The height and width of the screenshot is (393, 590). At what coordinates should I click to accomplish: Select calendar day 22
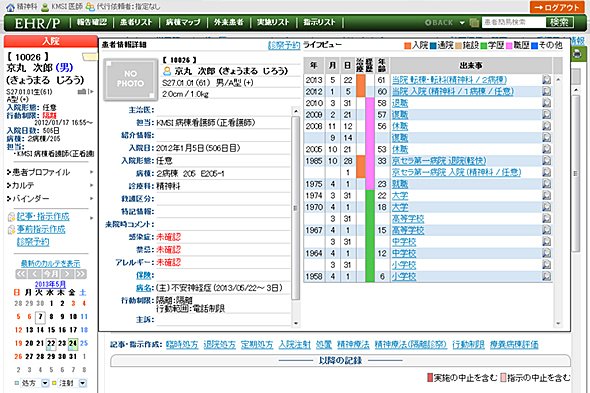point(51,343)
